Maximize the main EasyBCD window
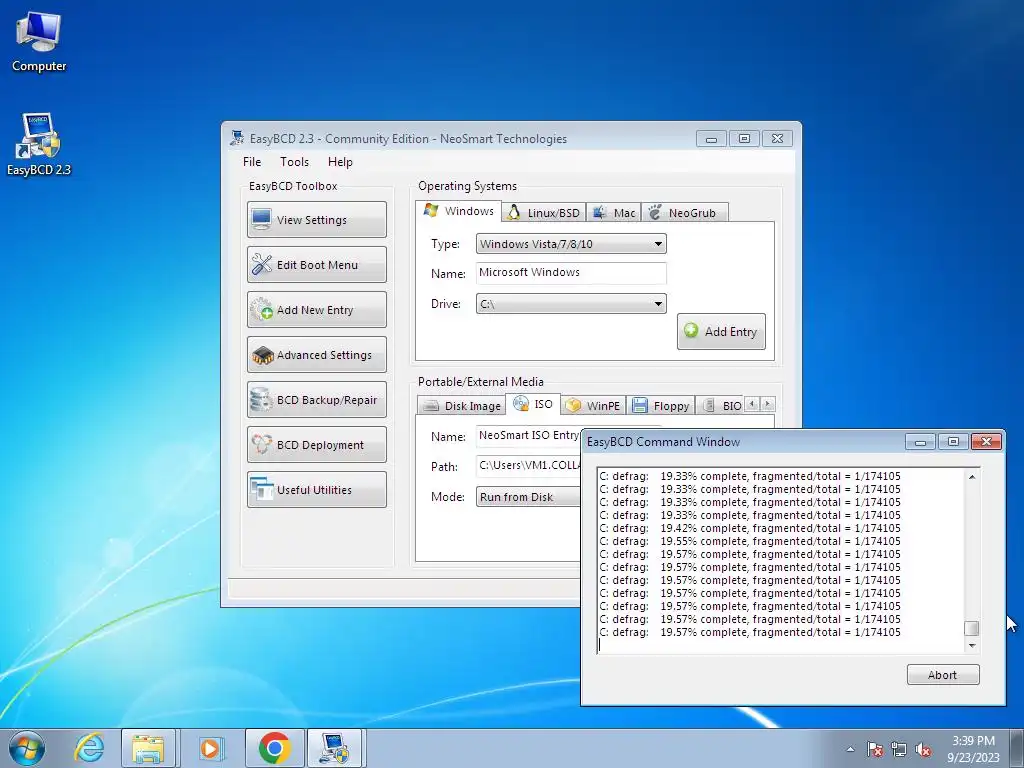 744,138
